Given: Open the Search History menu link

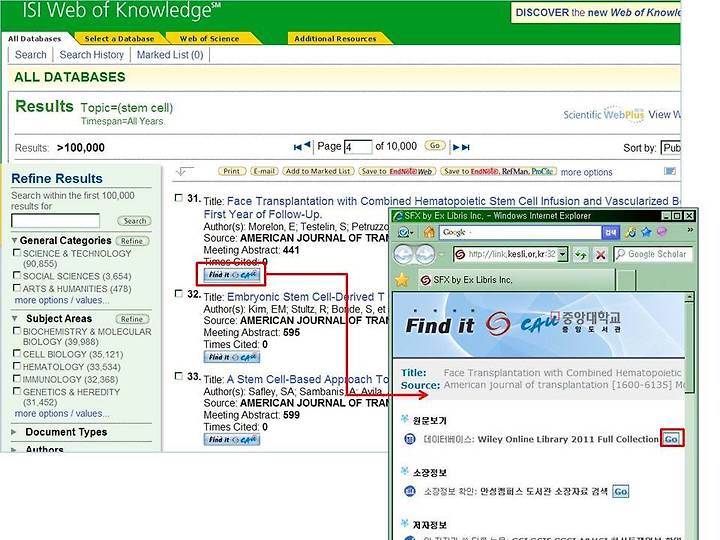Looking at the screenshot, I should click(91, 55).
